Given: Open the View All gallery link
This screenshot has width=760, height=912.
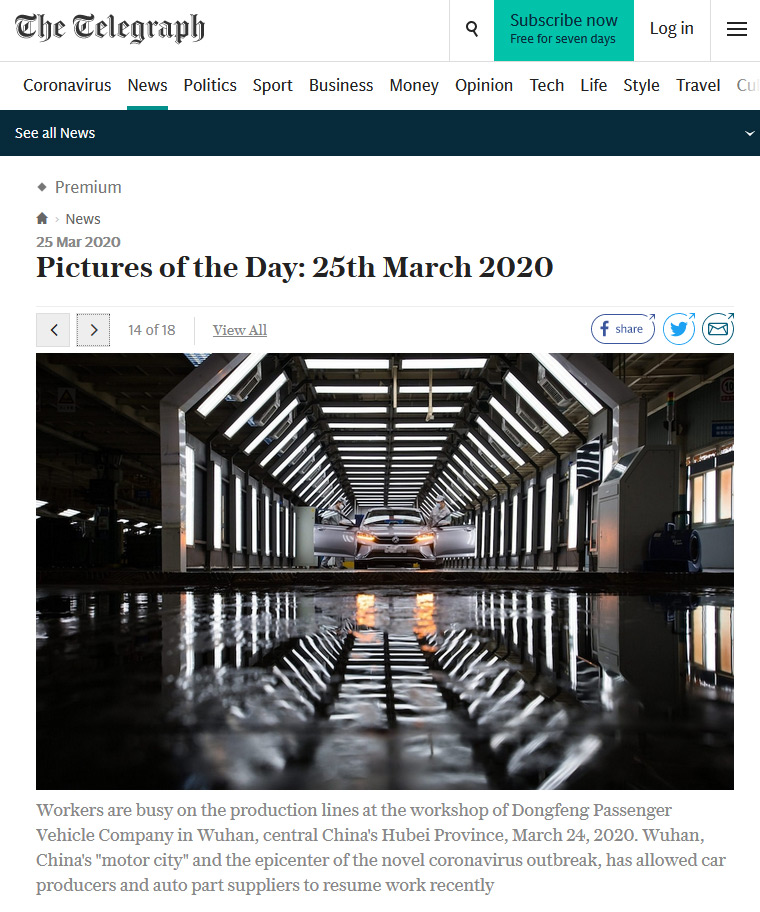Looking at the screenshot, I should [x=240, y=330].
